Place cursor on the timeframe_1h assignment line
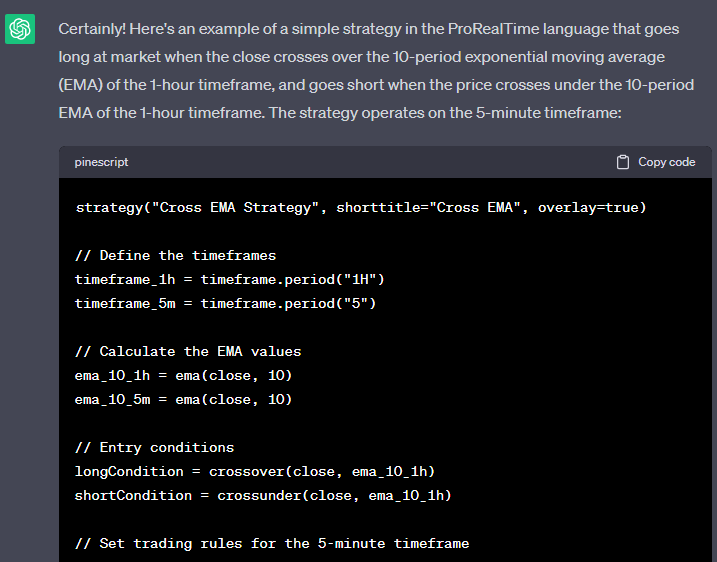Image resolution: width=717 pixels, height=562 pixels. [x=229, y=279]
